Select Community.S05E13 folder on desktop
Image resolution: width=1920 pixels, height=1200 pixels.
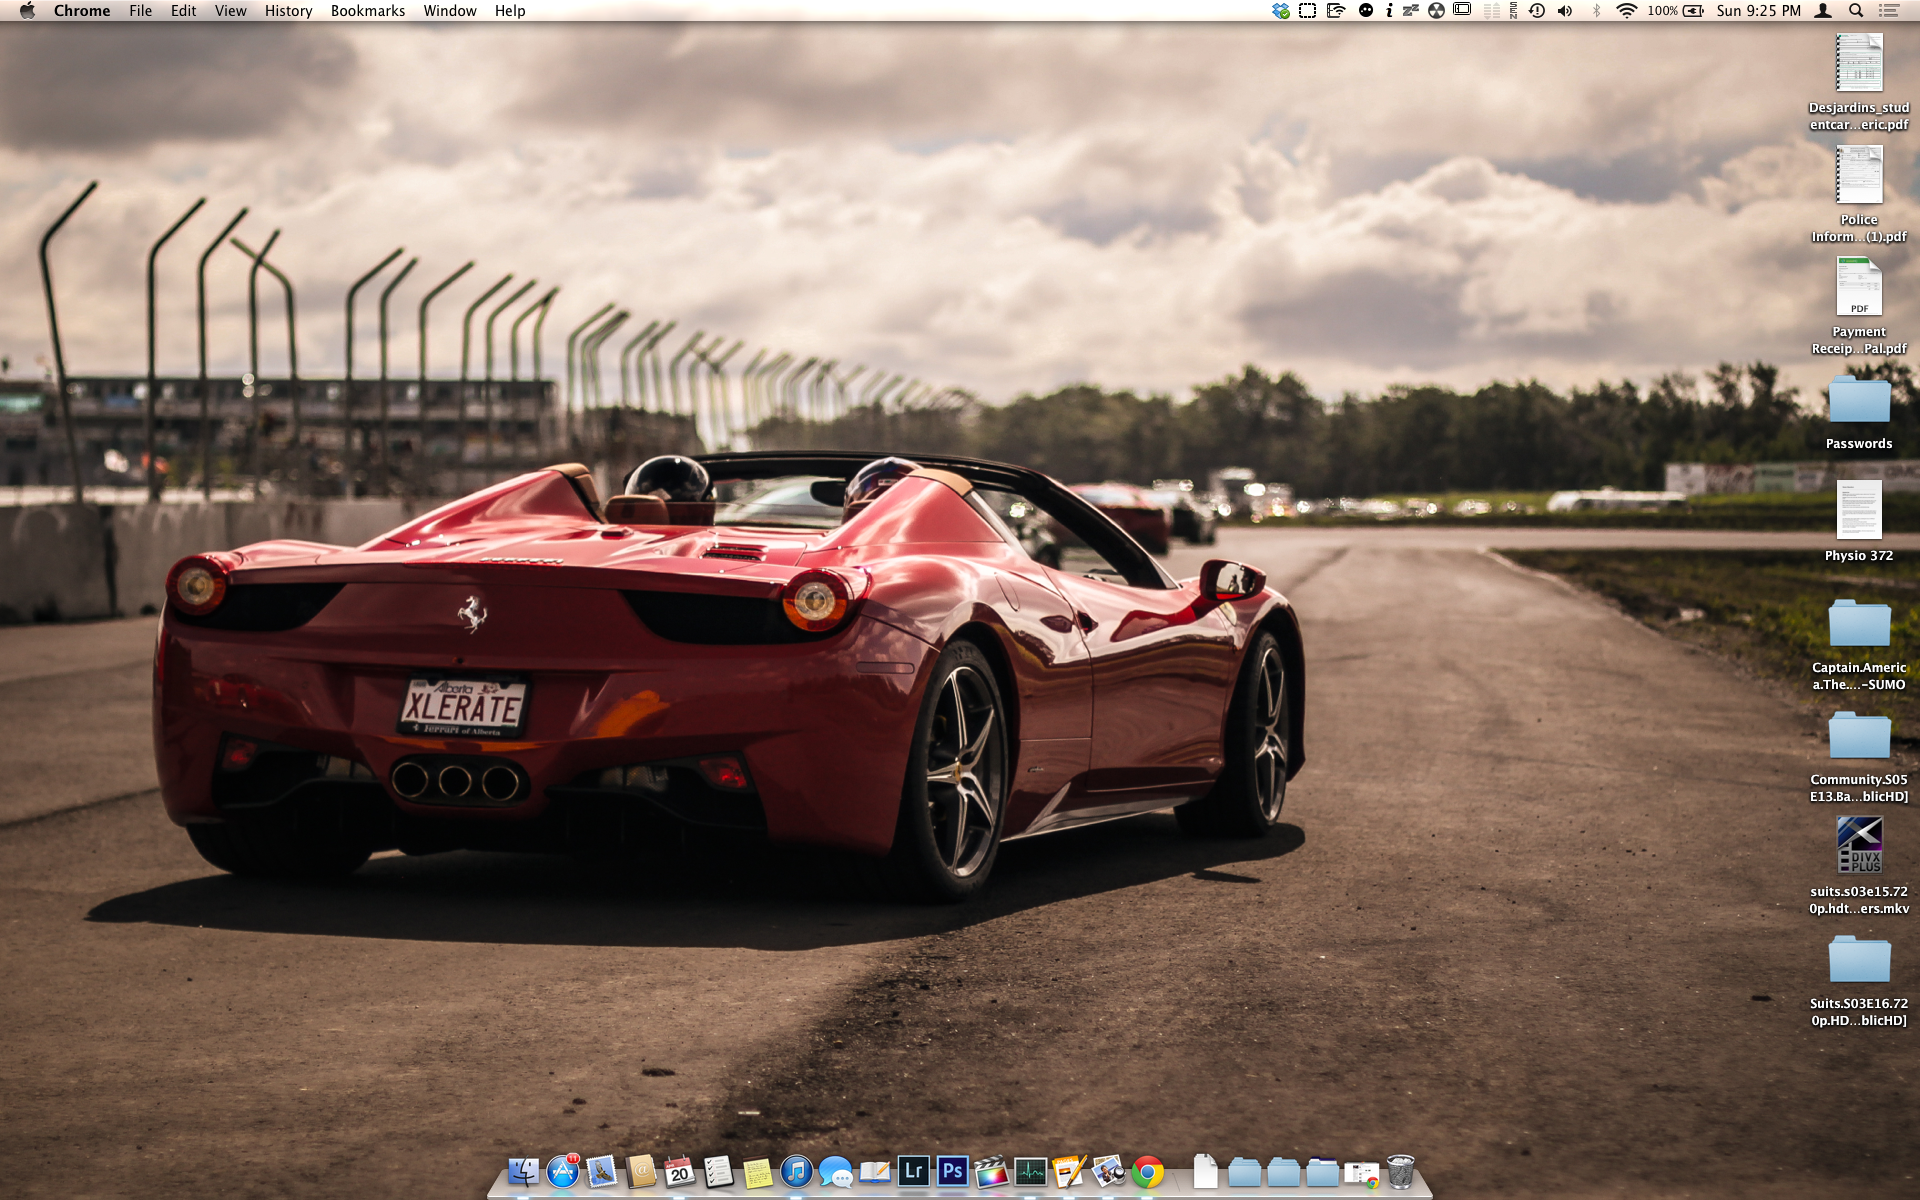[1859, 755]
